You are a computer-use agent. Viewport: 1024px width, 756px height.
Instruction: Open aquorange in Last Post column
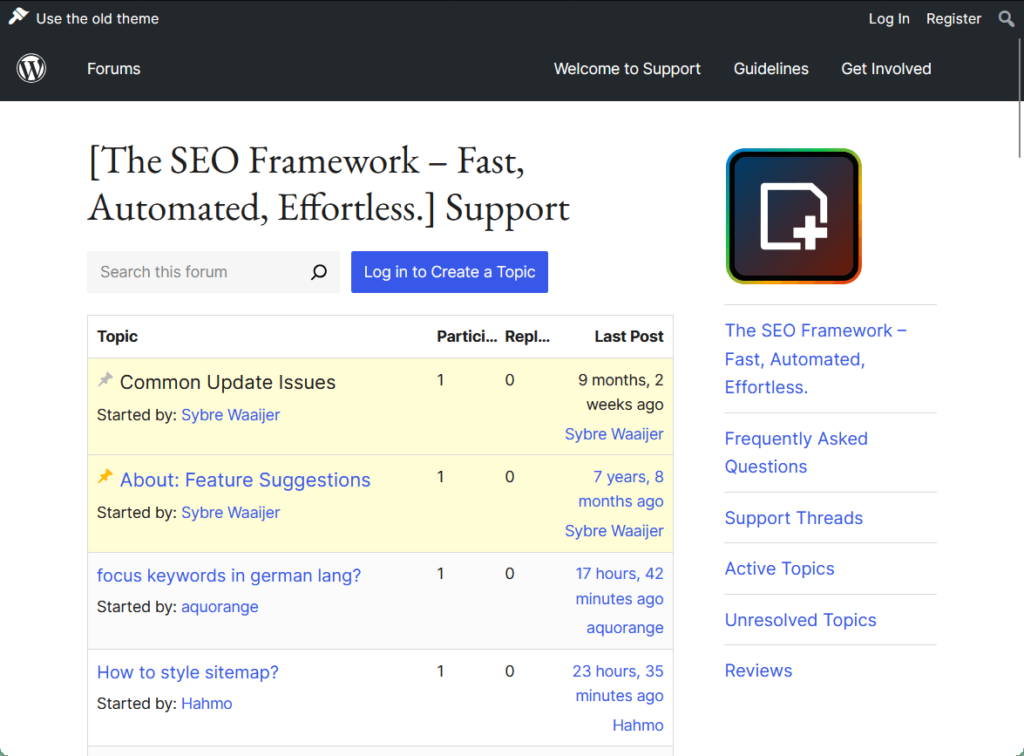click(x=625, y=627)
